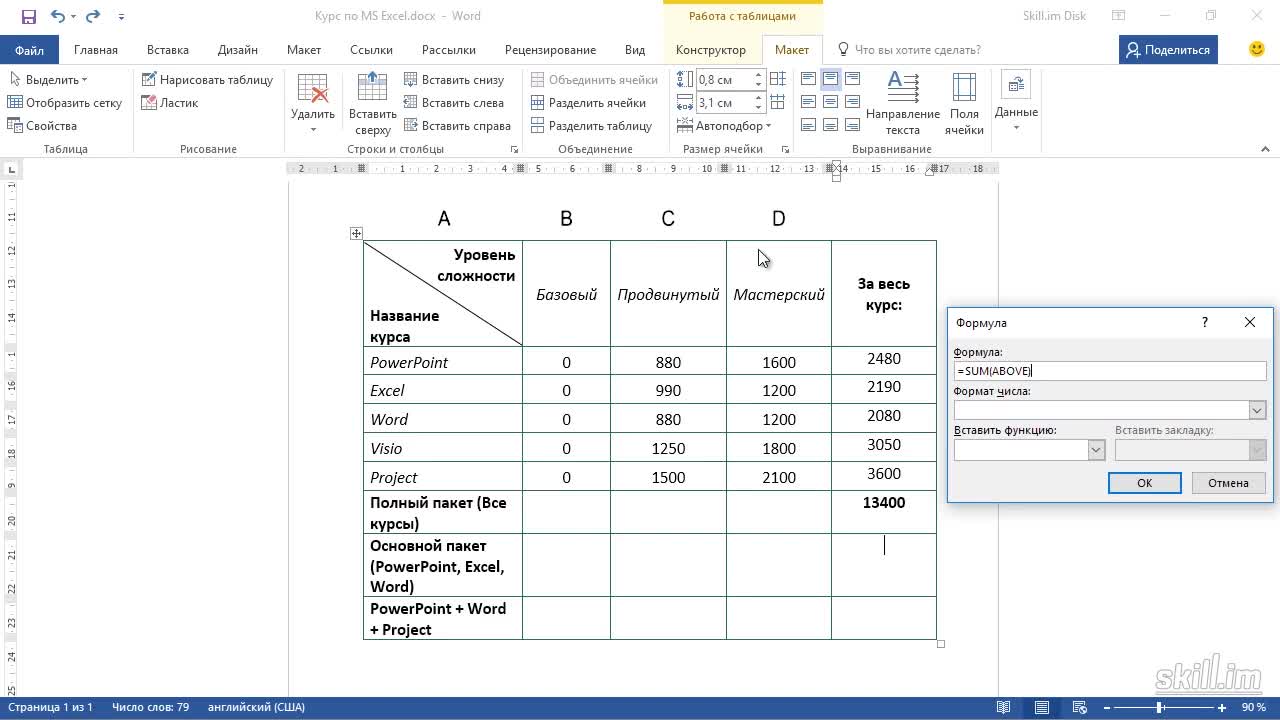Click the Save icon in quick access toolbar
The height and width of the screenshot is (720, 1280).
pos(28,16)
